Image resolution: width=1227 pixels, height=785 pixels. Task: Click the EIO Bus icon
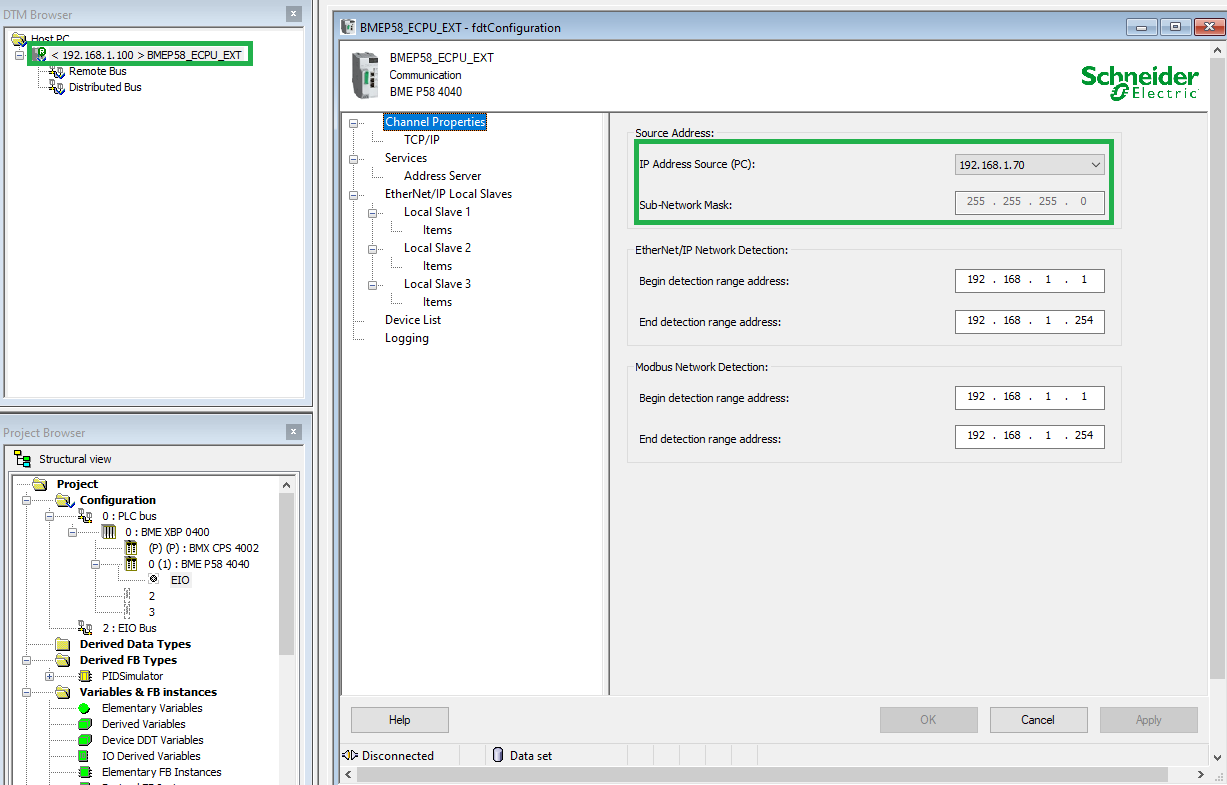pos(85,628)
